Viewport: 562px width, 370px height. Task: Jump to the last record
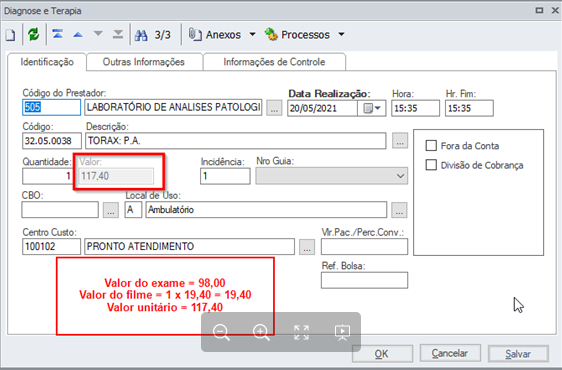point(118,34)
